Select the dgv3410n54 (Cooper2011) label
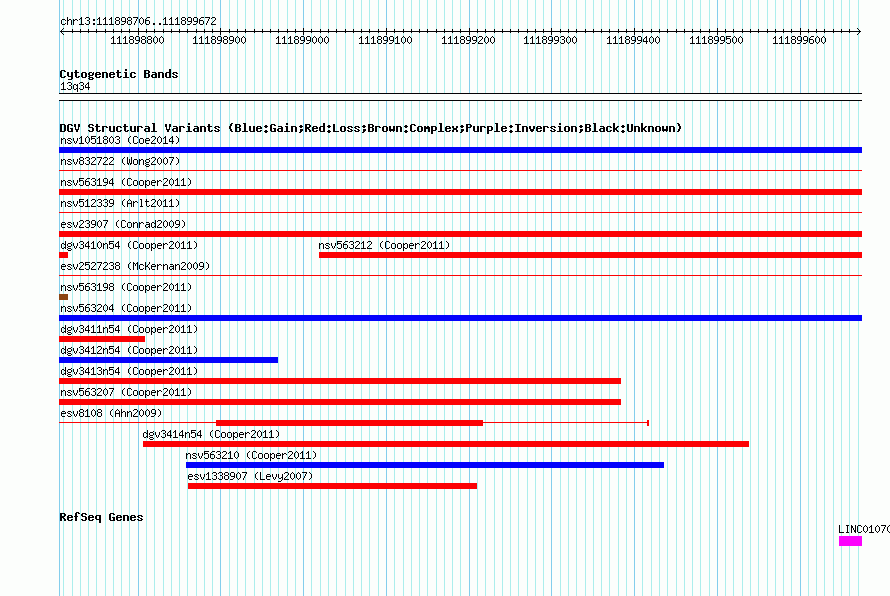Screen dimensions: 890x596 [x=129, y=245]
